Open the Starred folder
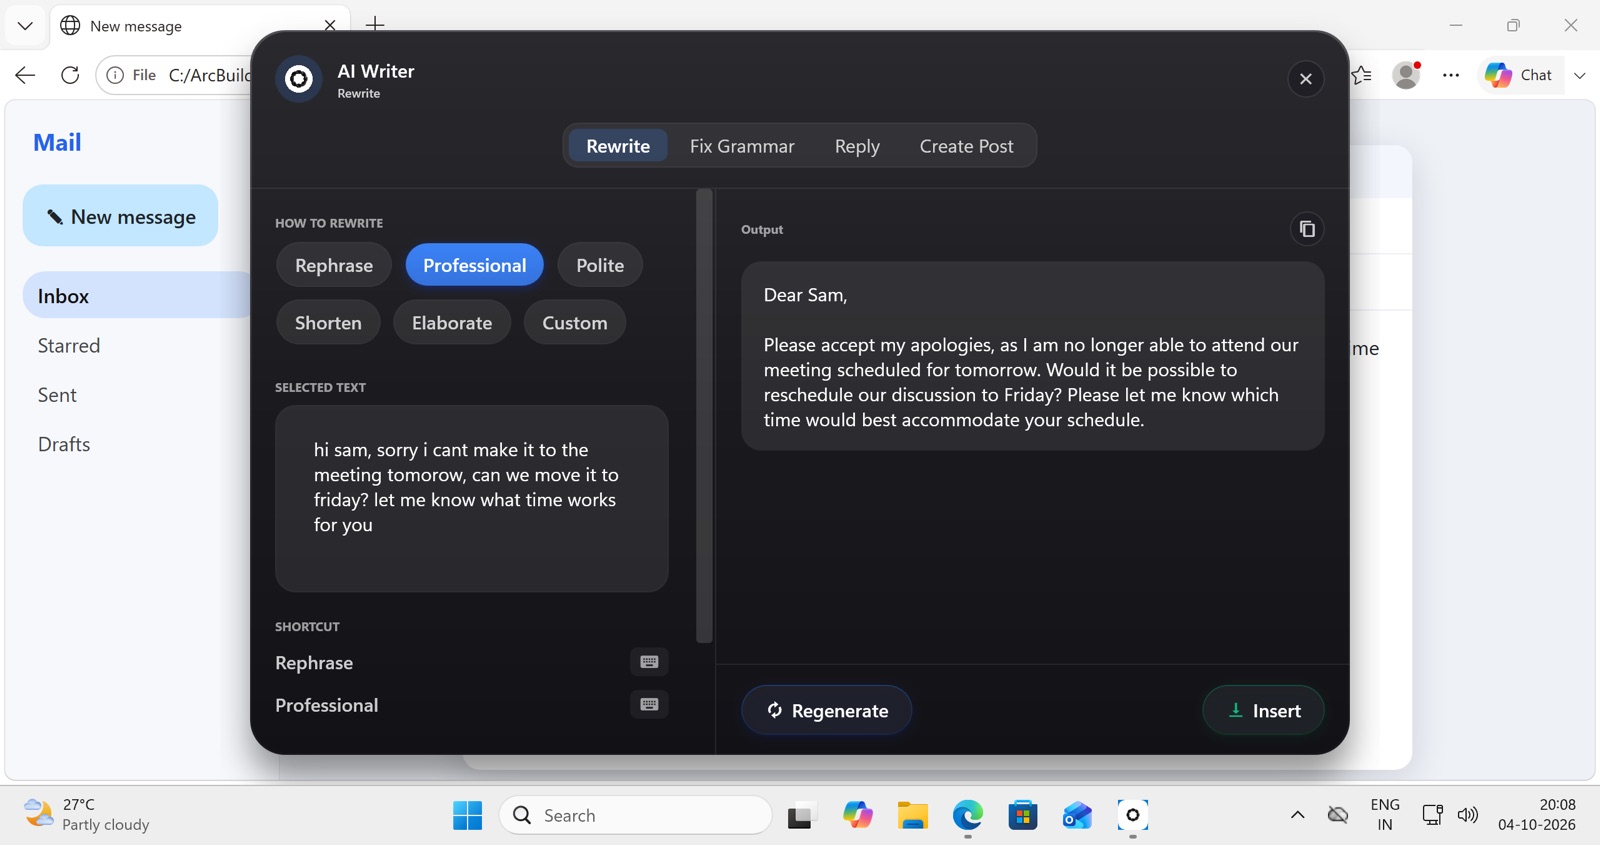This screenshot has height=845, width=1600. [x=69, y=345]
